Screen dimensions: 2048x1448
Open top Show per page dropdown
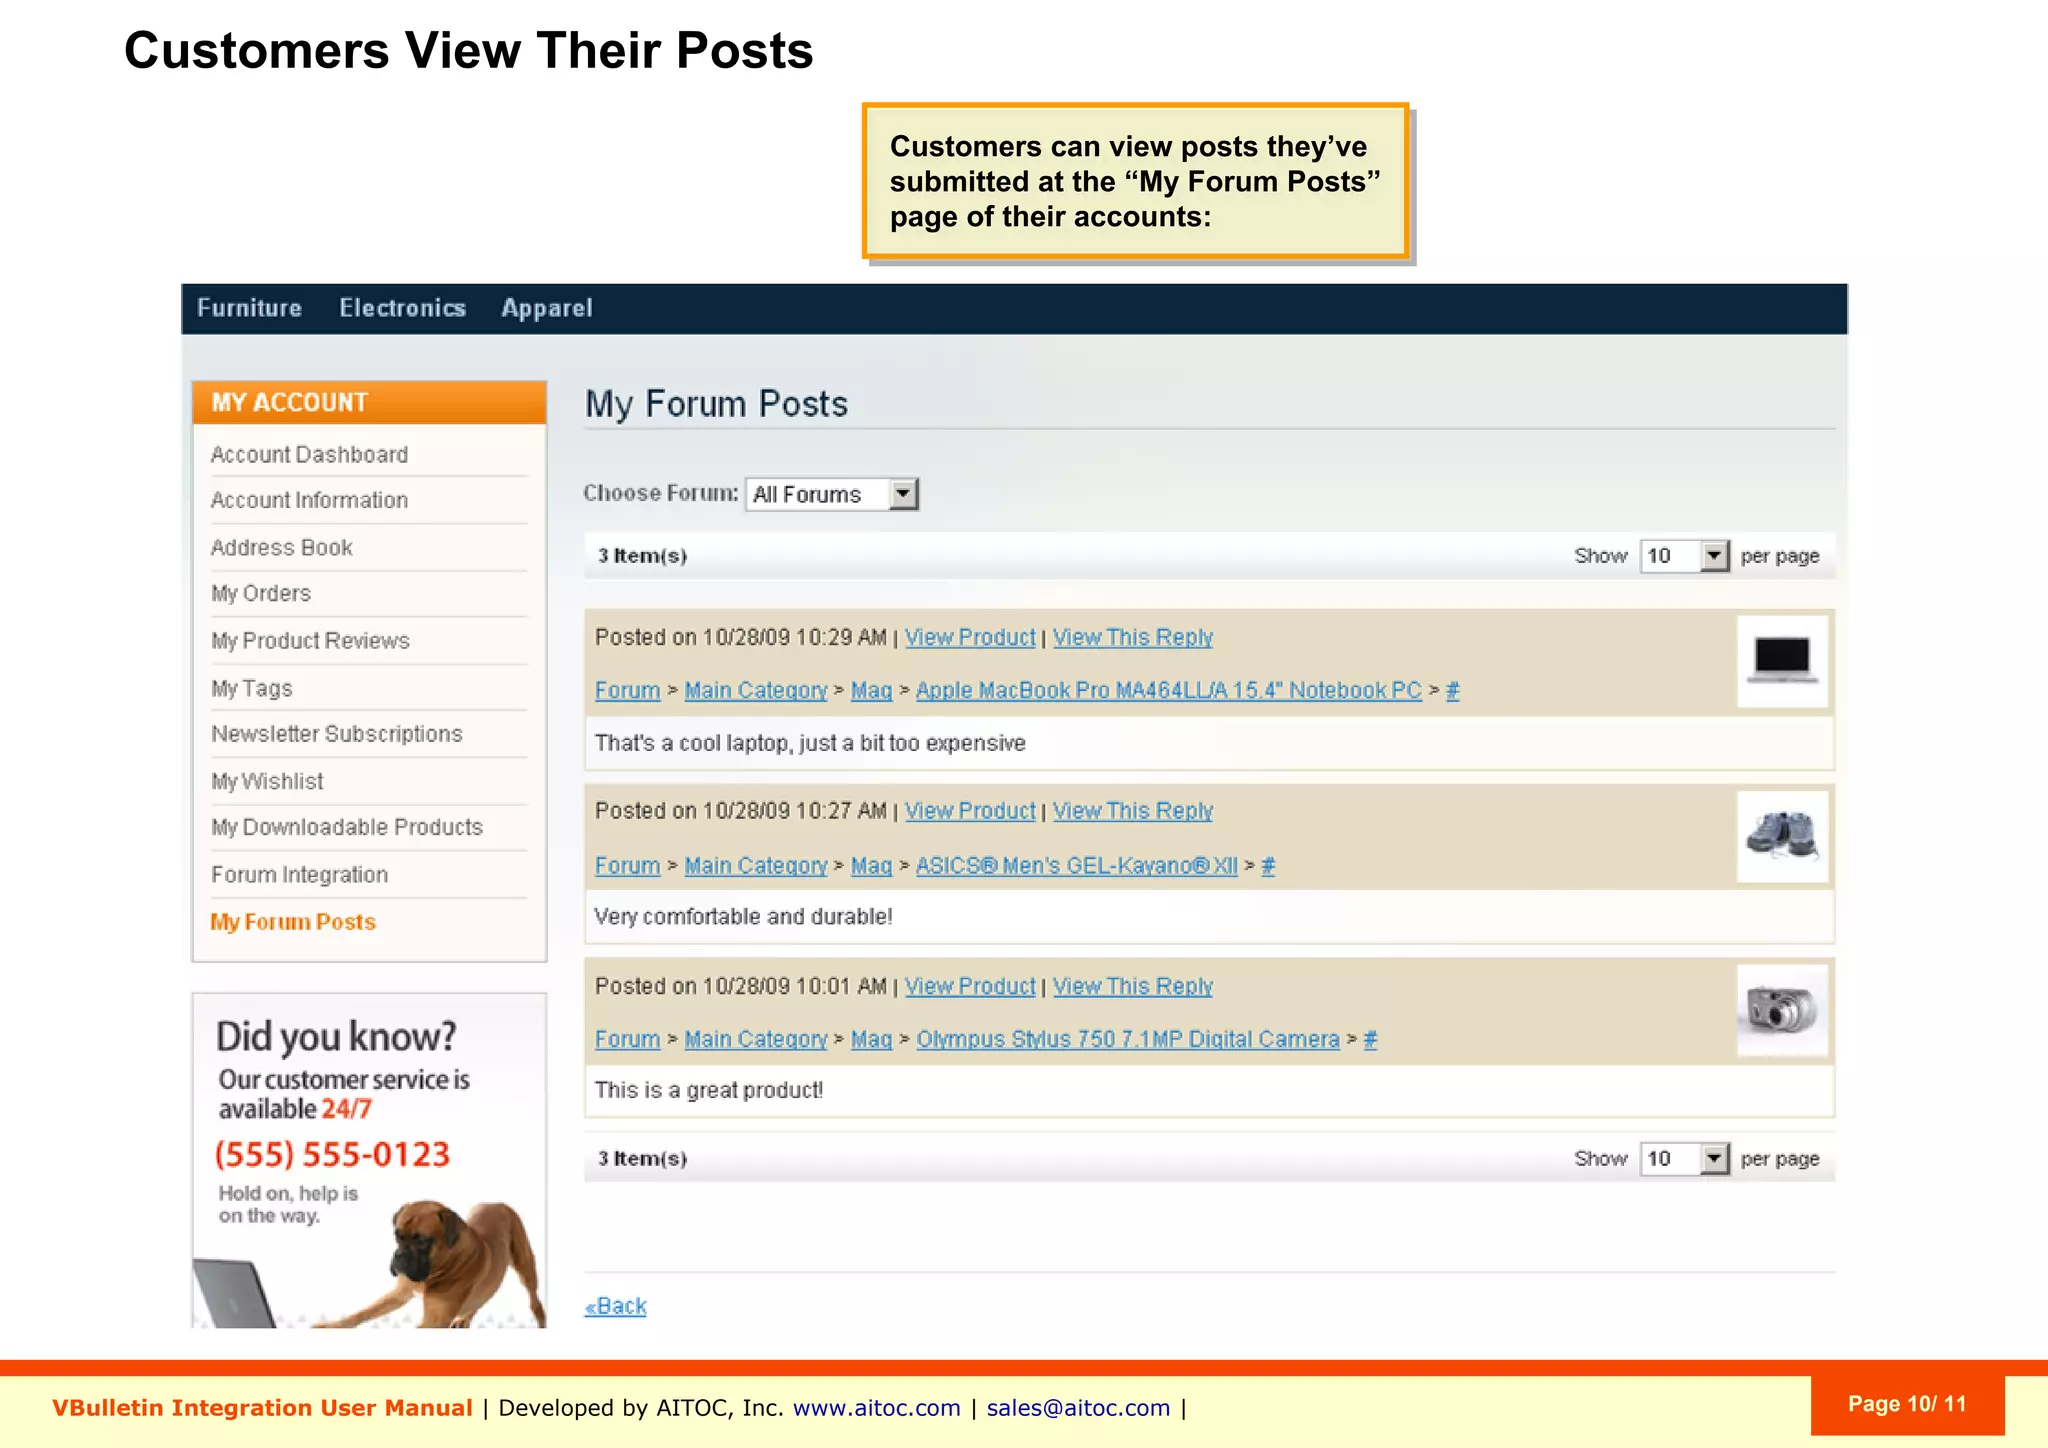1685,556
